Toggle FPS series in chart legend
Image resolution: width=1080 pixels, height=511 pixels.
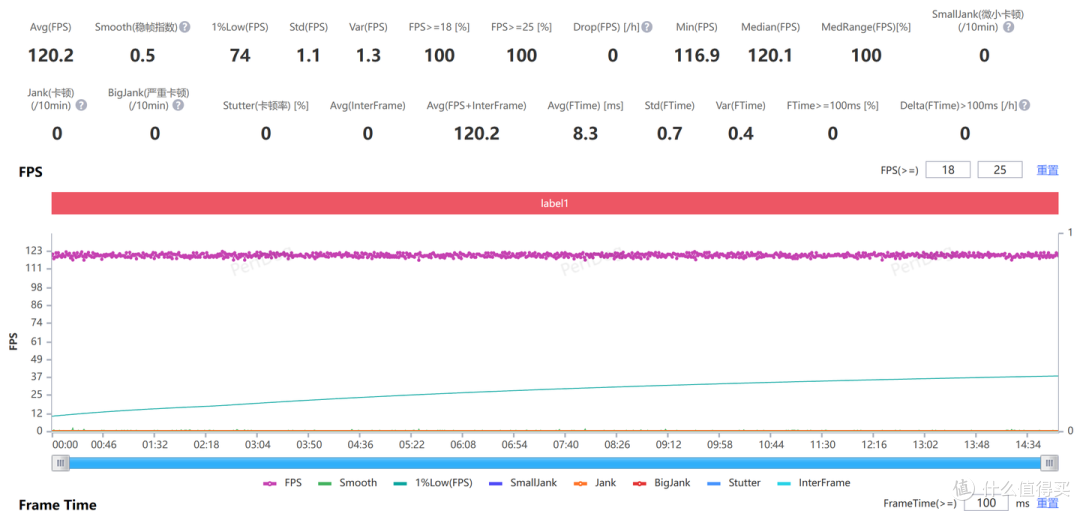point(283,483)
